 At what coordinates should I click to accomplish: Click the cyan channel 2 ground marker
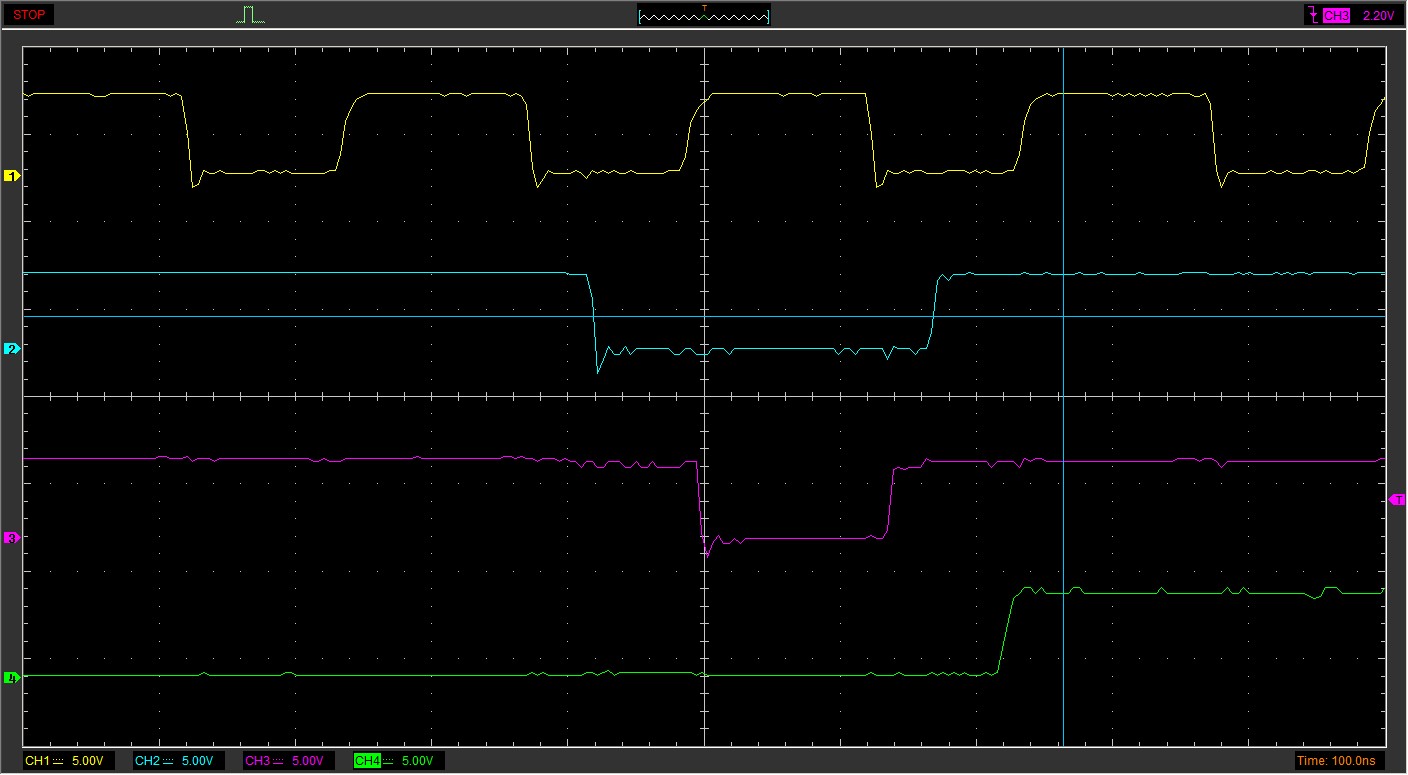point(12,349)
